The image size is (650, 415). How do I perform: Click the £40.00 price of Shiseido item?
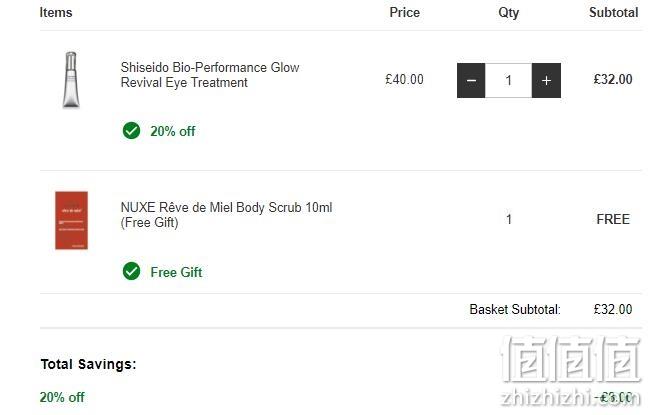pyautogui.click(x=404, y=79)
